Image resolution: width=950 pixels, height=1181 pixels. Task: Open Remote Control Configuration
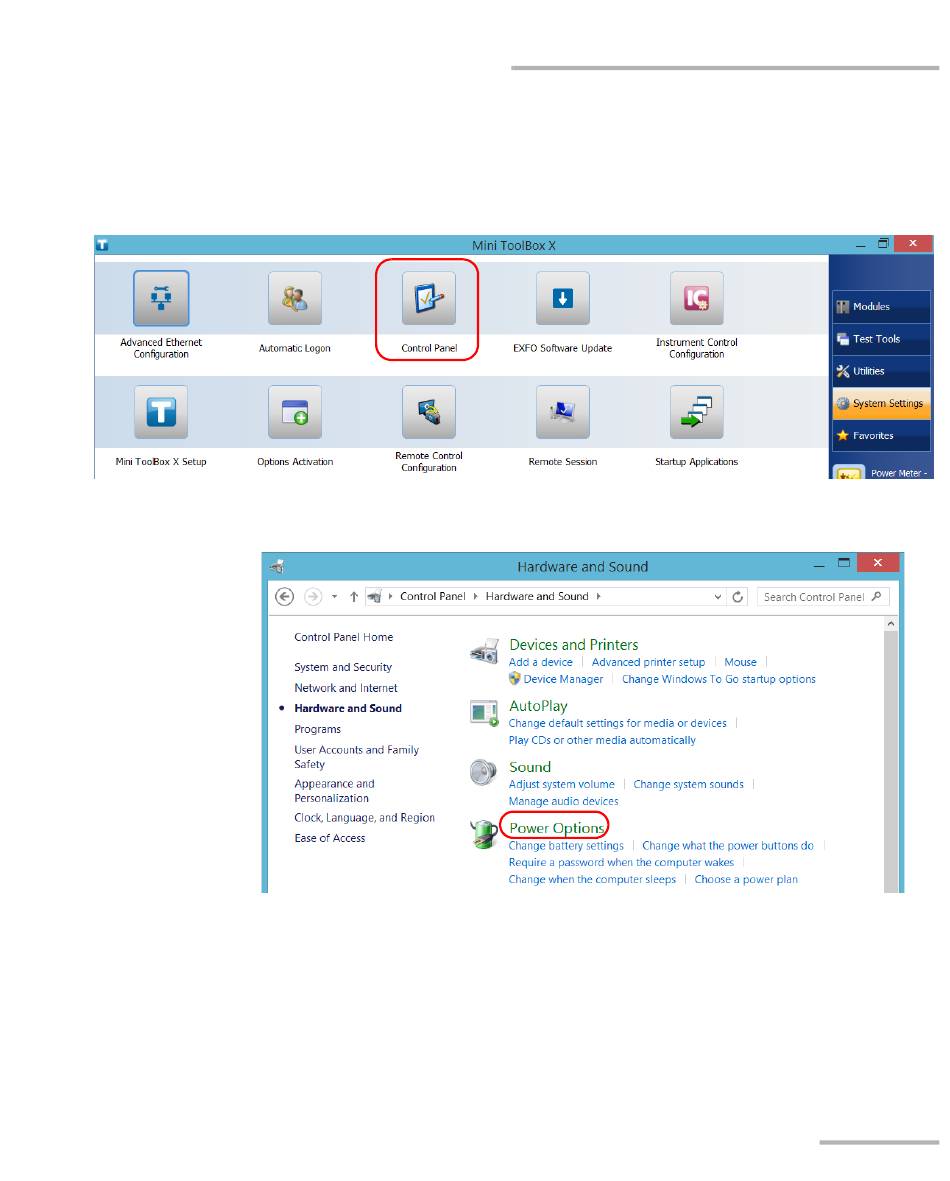click(x=429, y=412)
